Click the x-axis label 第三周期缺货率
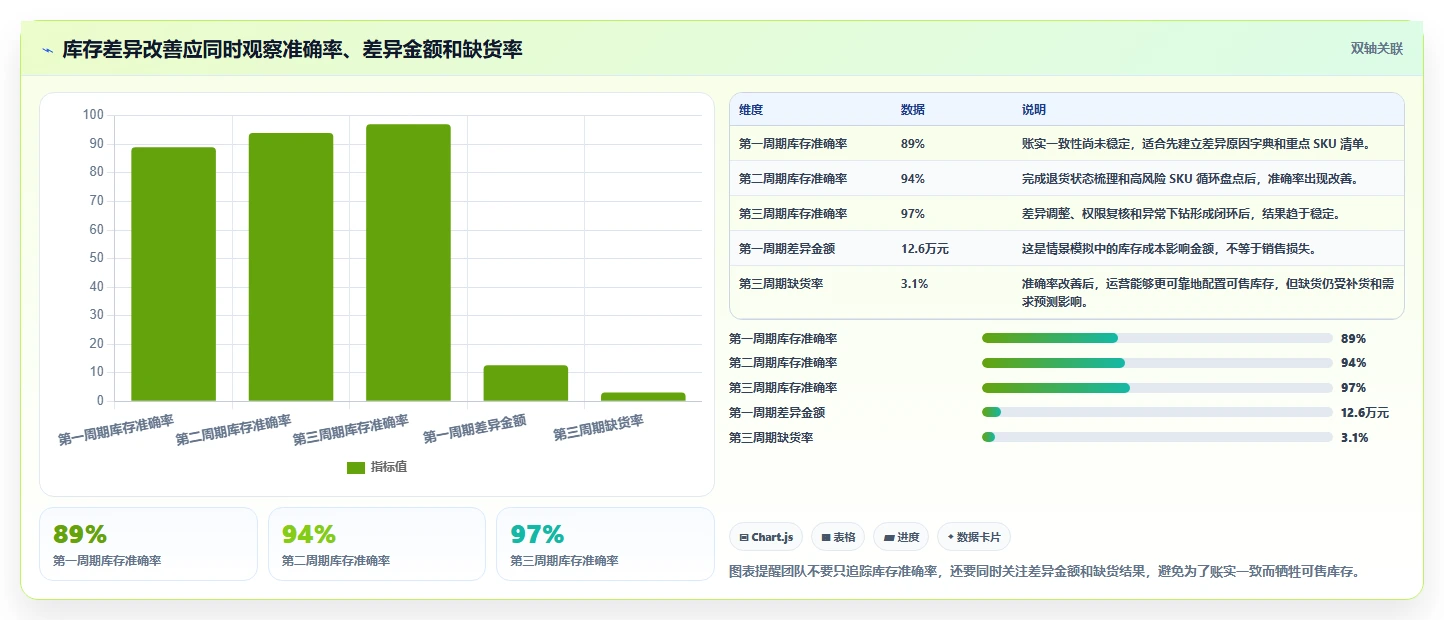1444x620 pixels. point(599,427)
